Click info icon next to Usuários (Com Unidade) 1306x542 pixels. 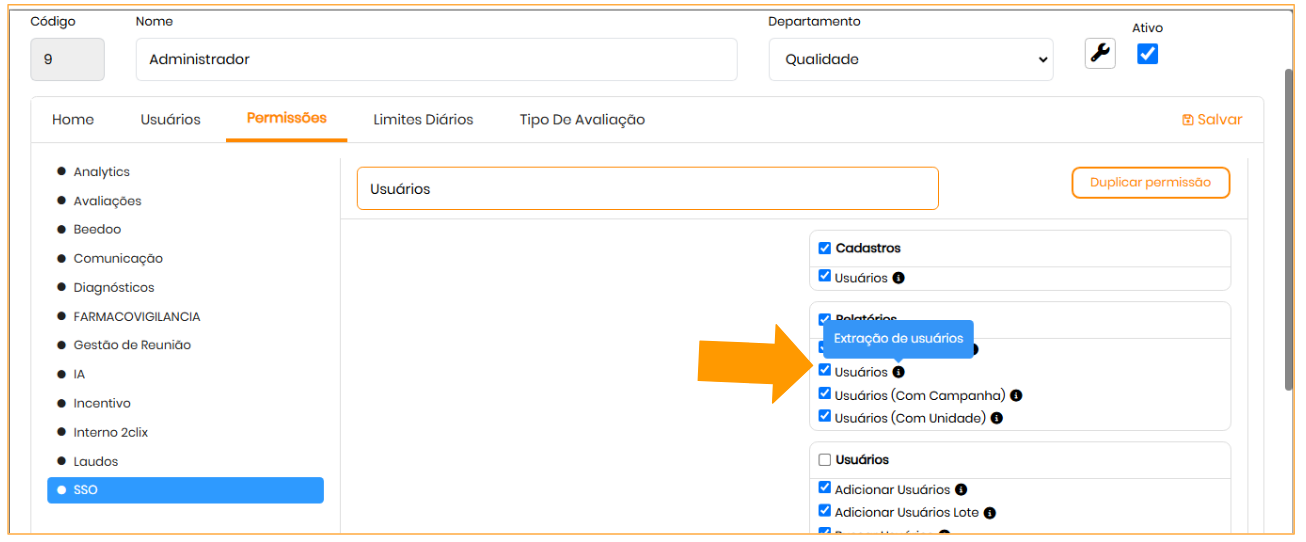(x=997, y=418)
